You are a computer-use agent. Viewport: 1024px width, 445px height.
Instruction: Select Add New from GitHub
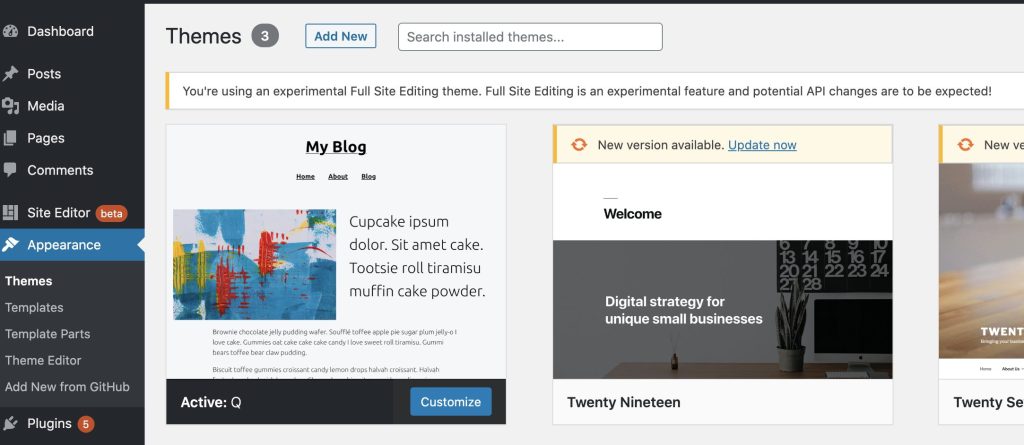(67, 387)
